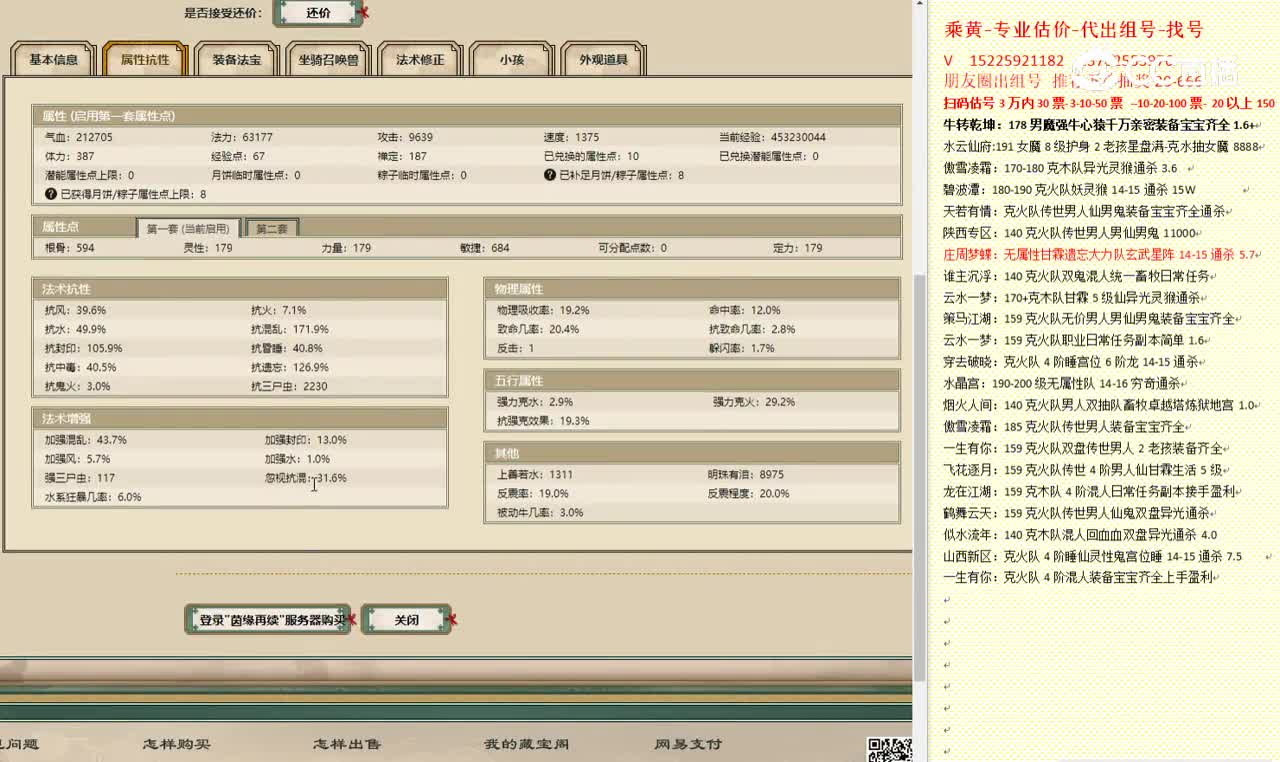
Task: Click the QR code in the footer
Action: (x=888, y=749)
